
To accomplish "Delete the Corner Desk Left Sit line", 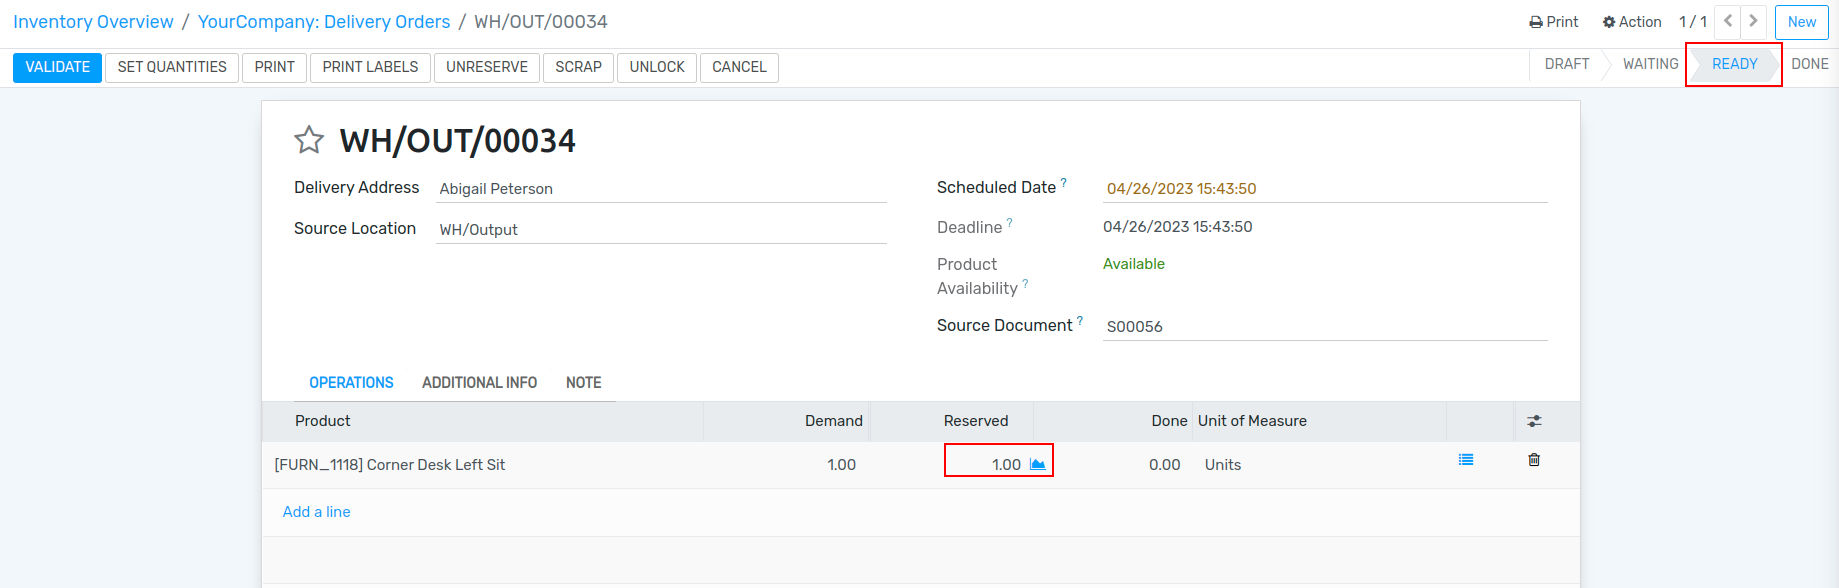I will [x=1534, y=460].
